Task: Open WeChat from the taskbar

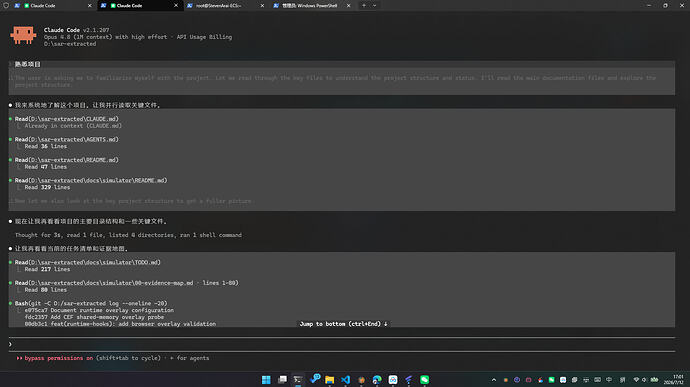Action: (x=425, y=380)
